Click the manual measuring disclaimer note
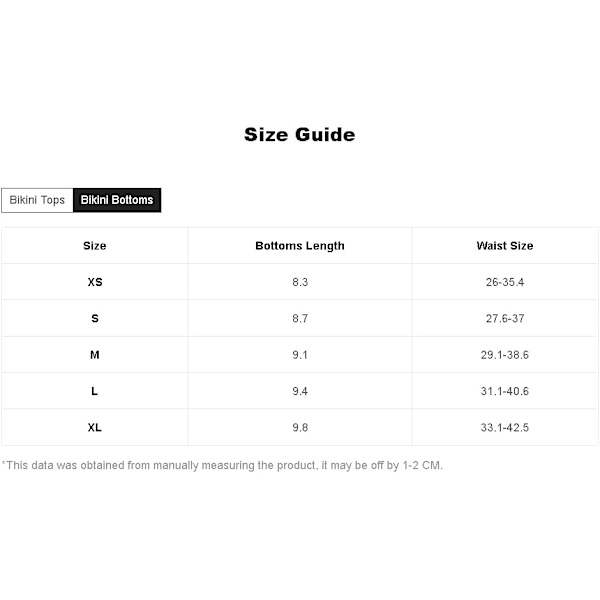 pyautogui.click(x=222, y=465)
